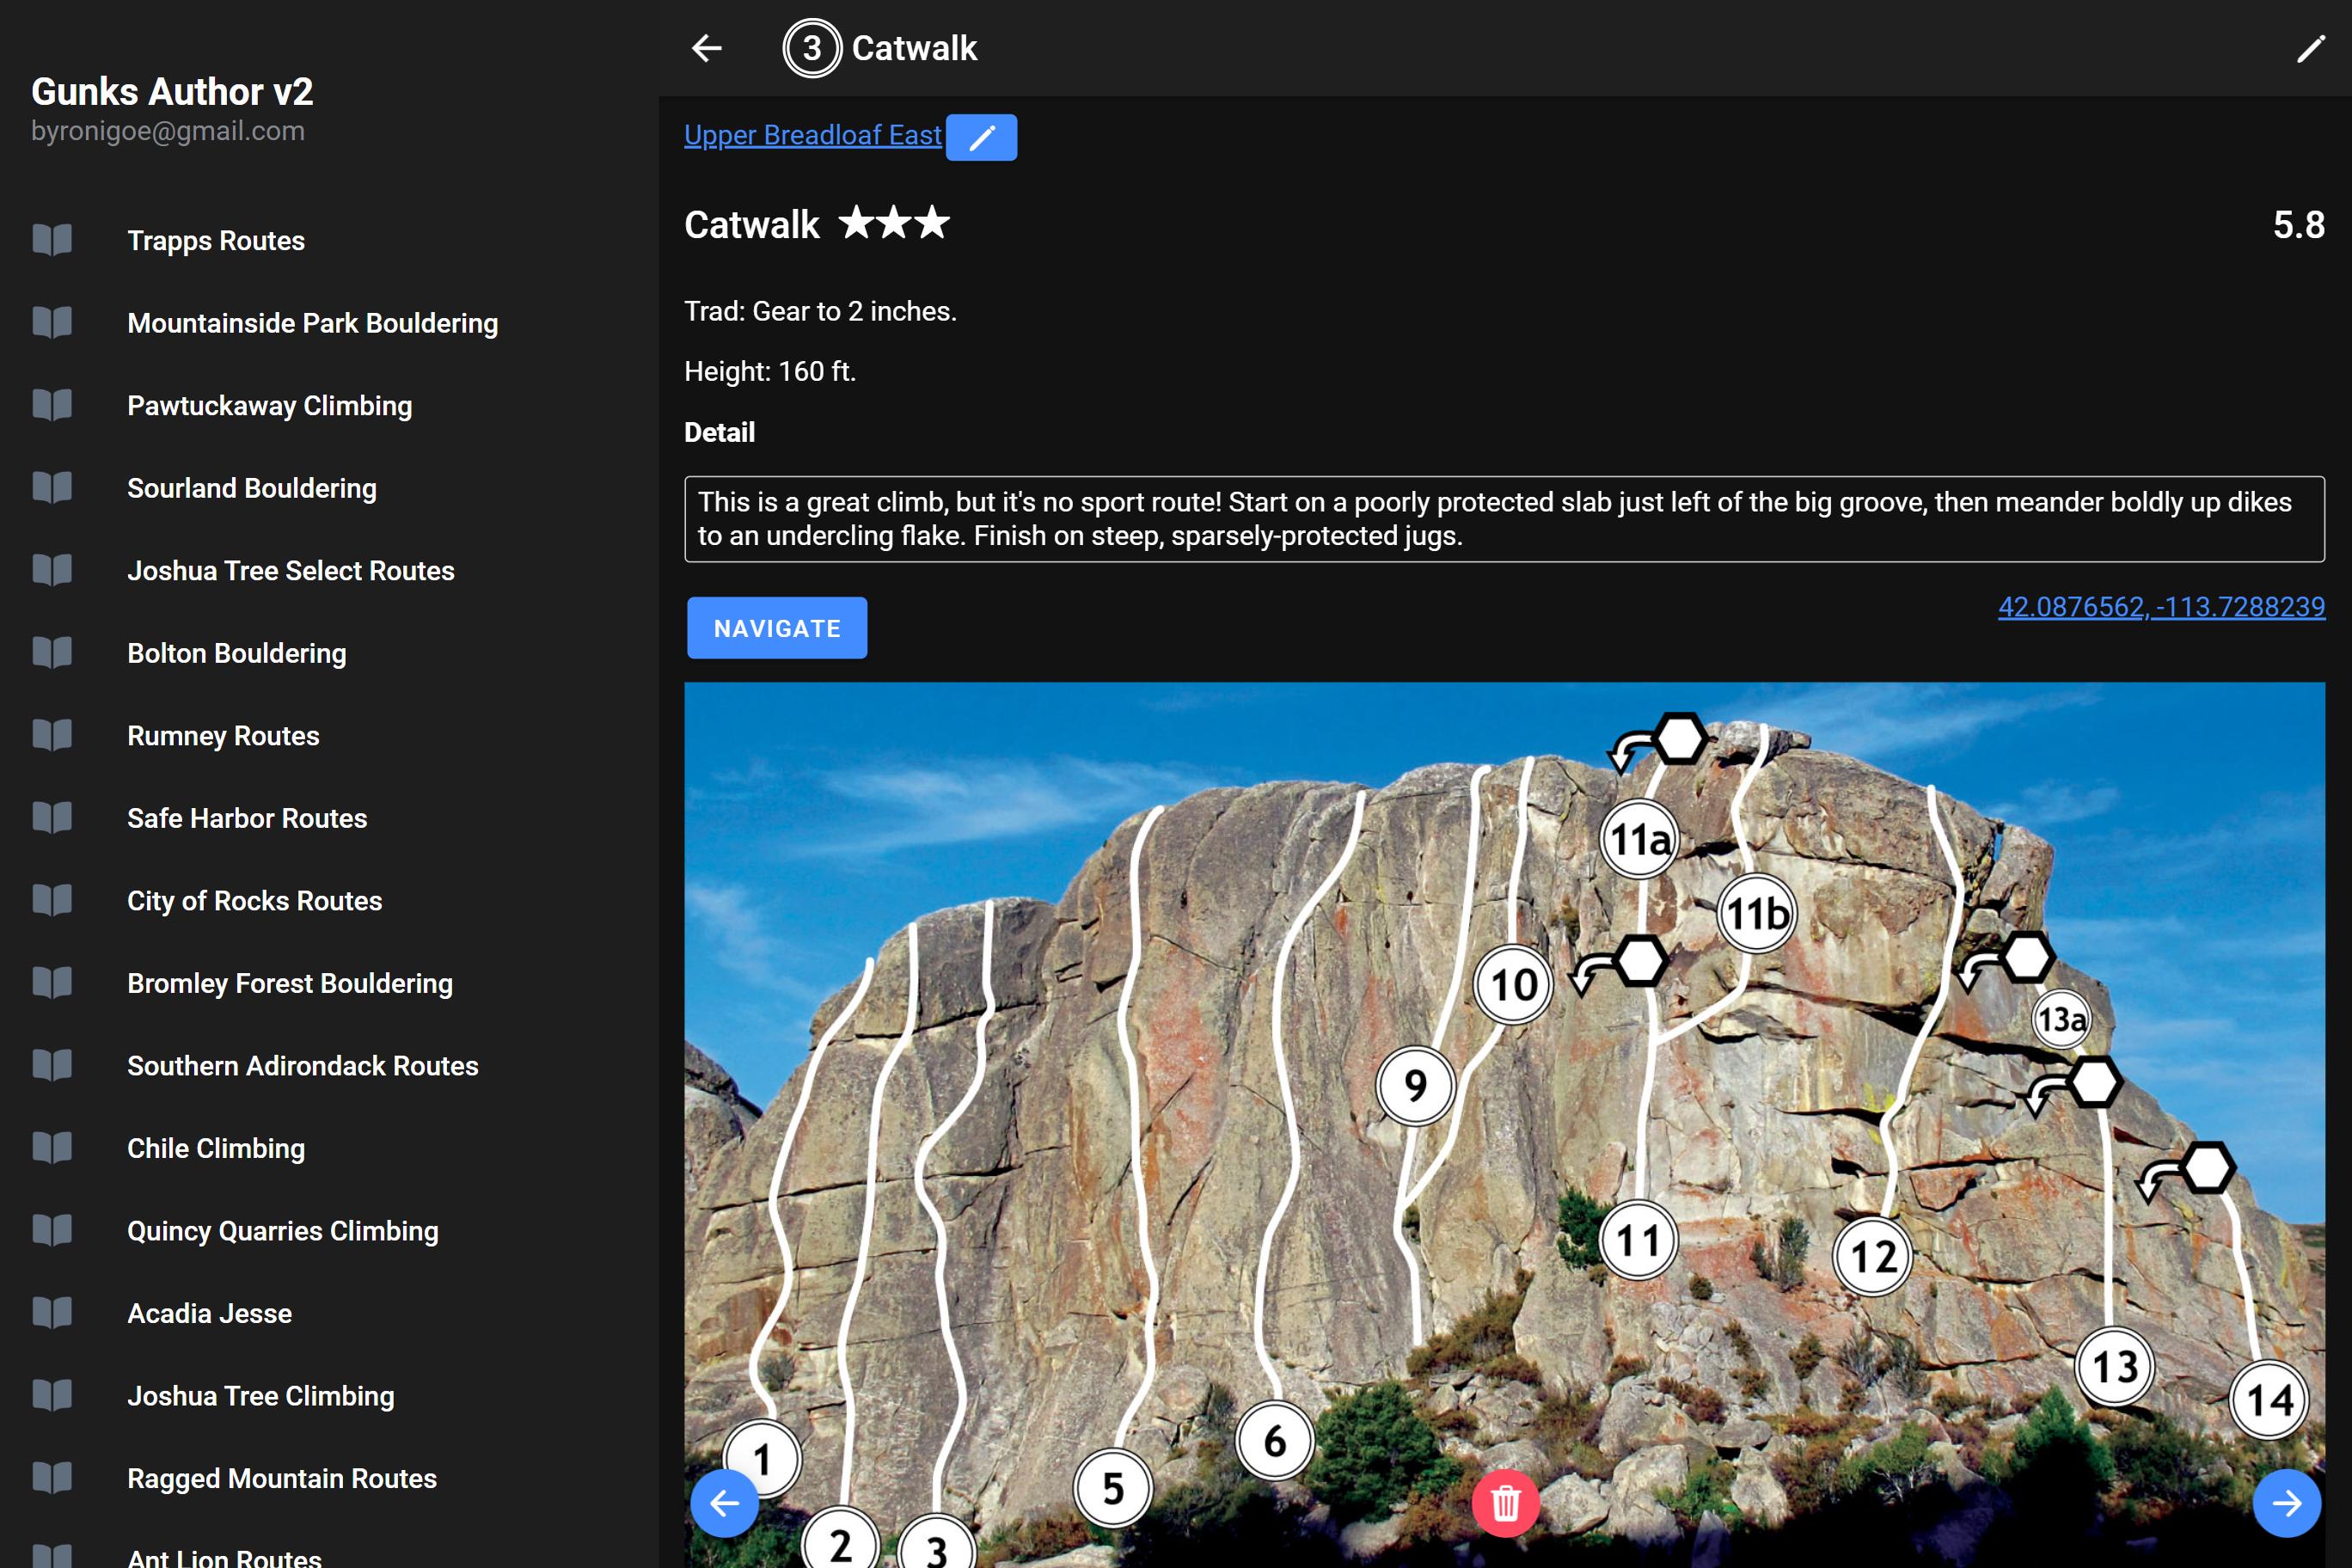The width and height of the screenshot is (2352, 1568).
Task: Open City of Rocks Routes guide
Action: 255,900
